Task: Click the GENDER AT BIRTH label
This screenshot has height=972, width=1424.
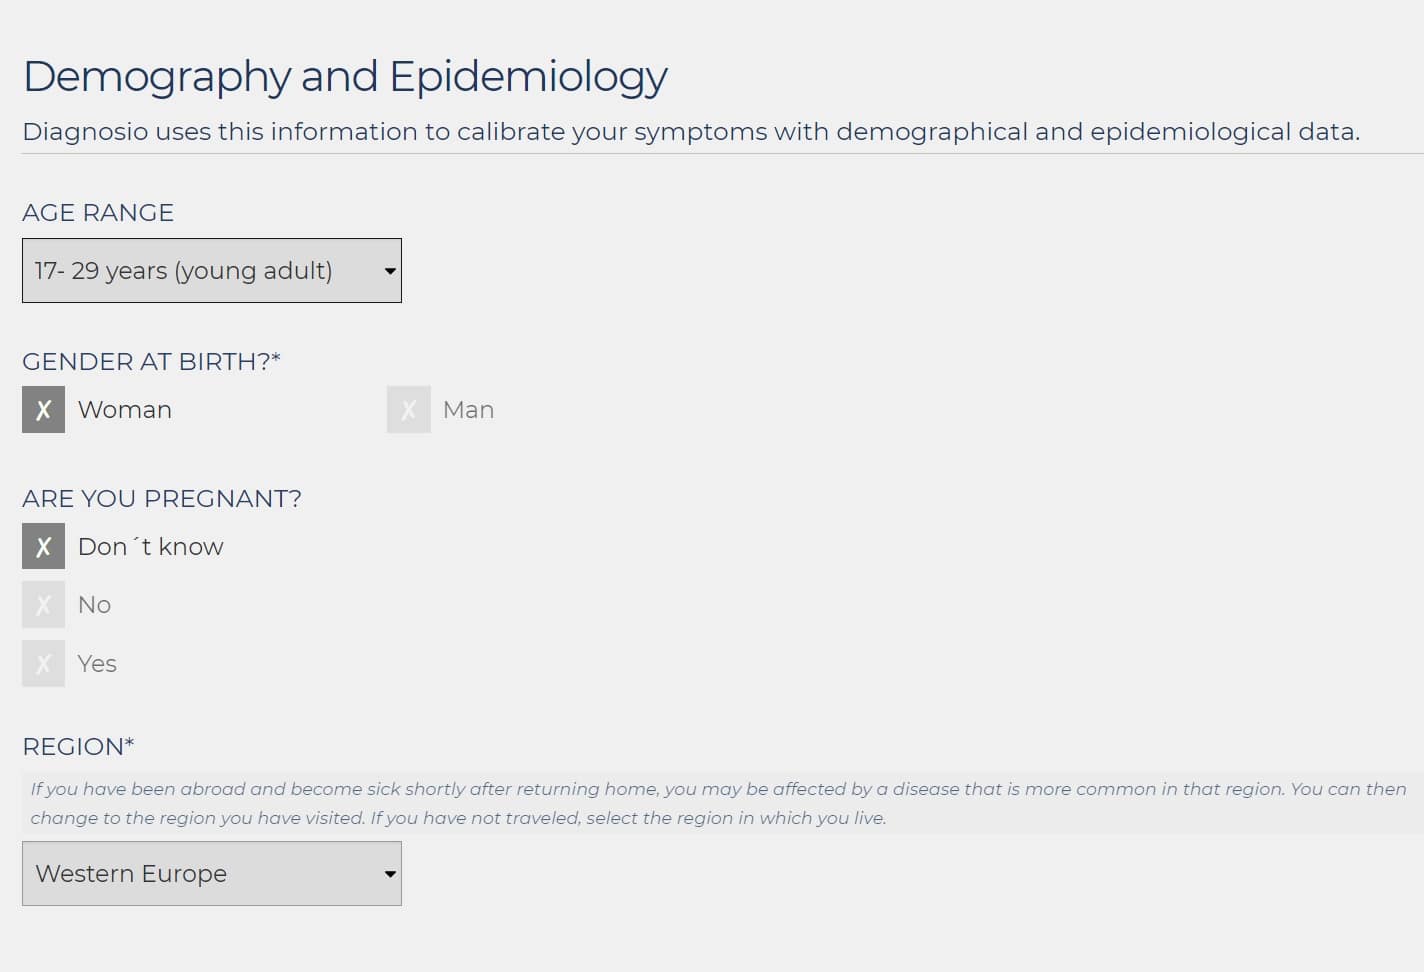Action: pos(151,362)
